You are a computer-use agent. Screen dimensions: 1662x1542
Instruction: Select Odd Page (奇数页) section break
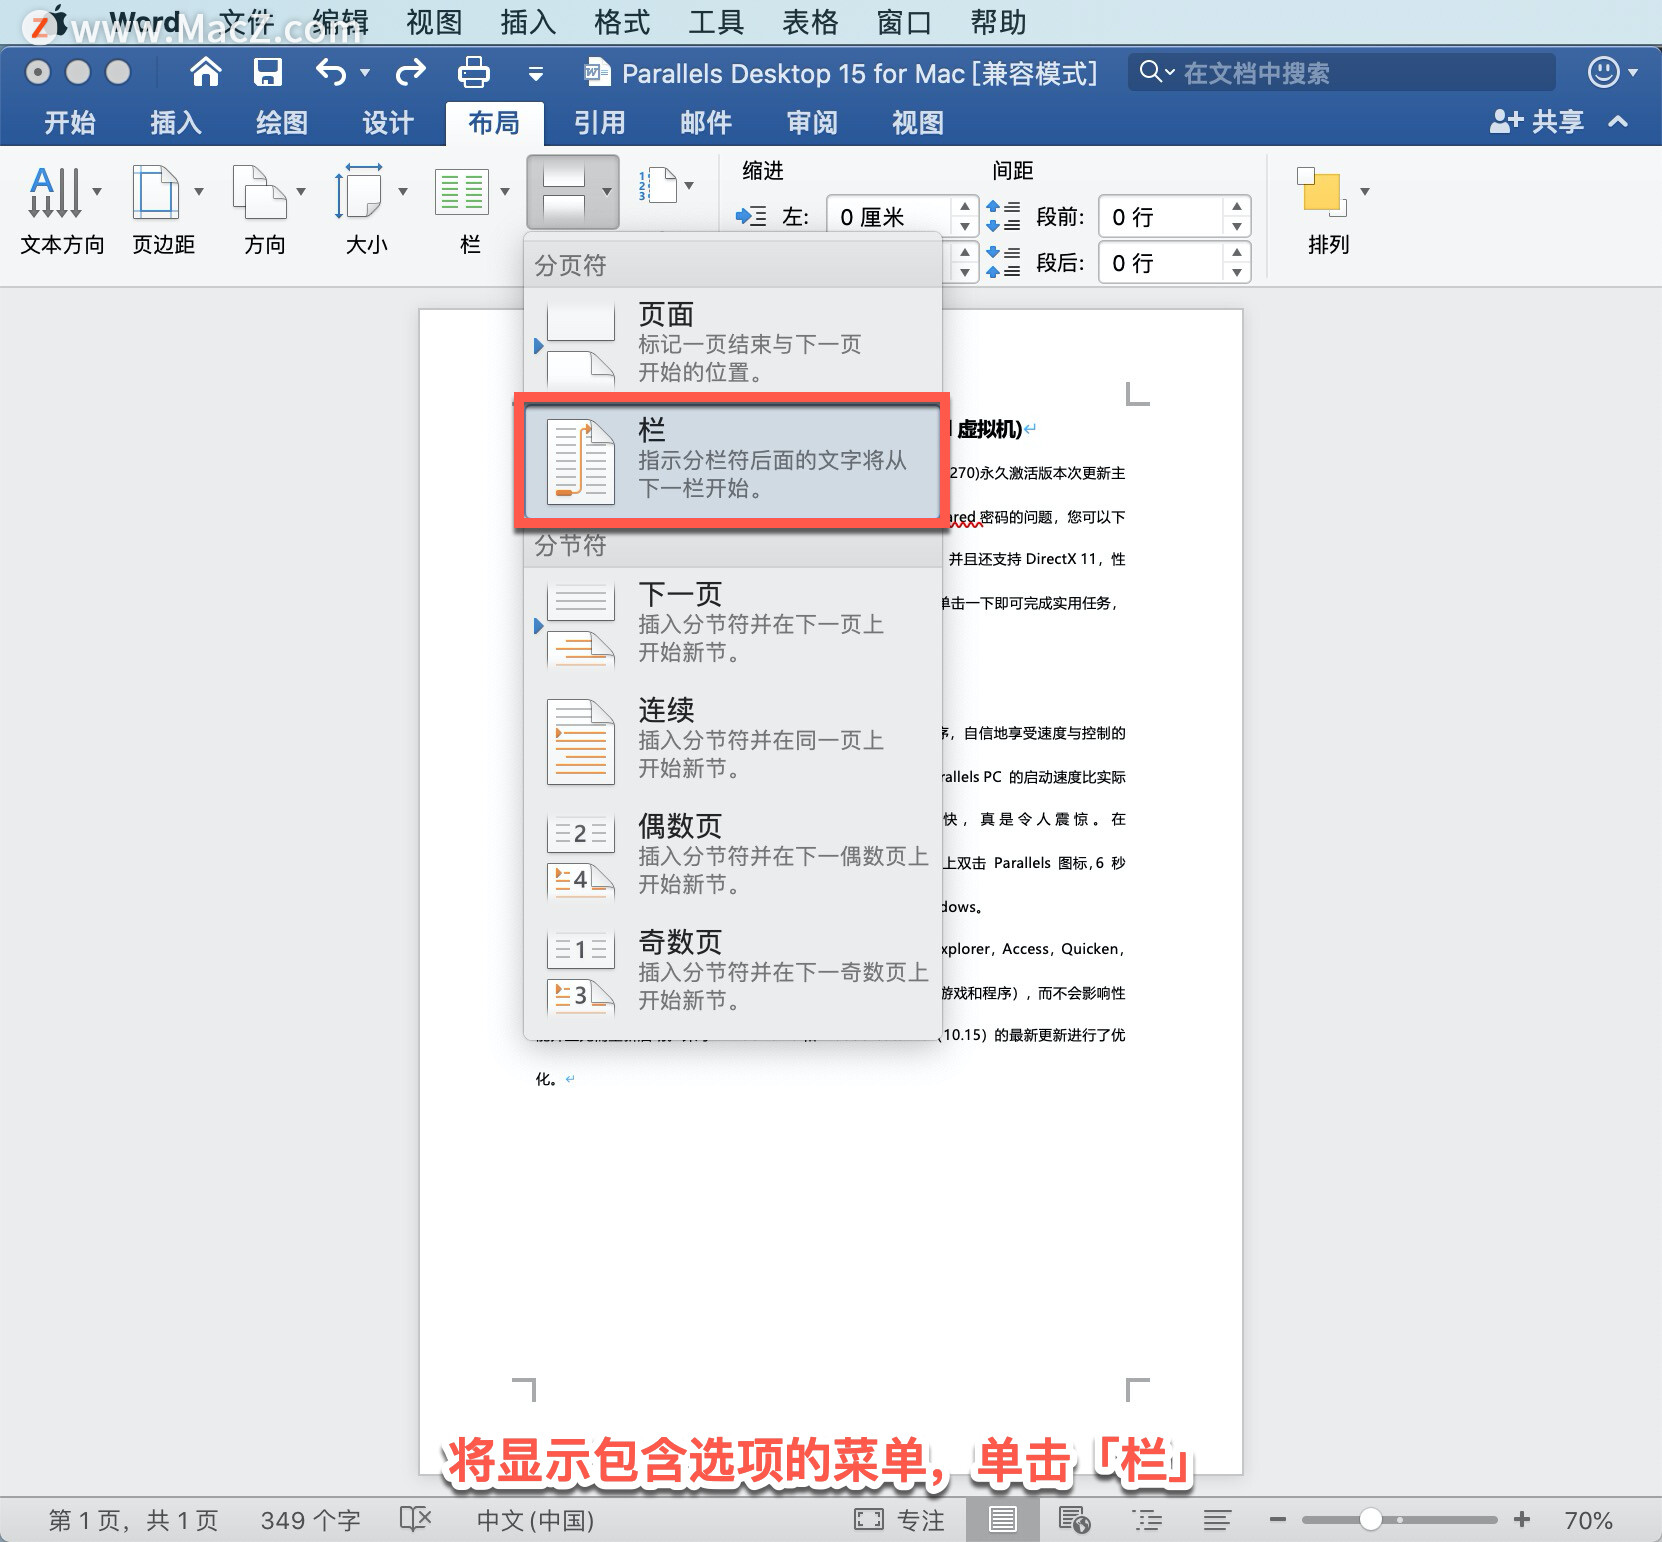733,971
